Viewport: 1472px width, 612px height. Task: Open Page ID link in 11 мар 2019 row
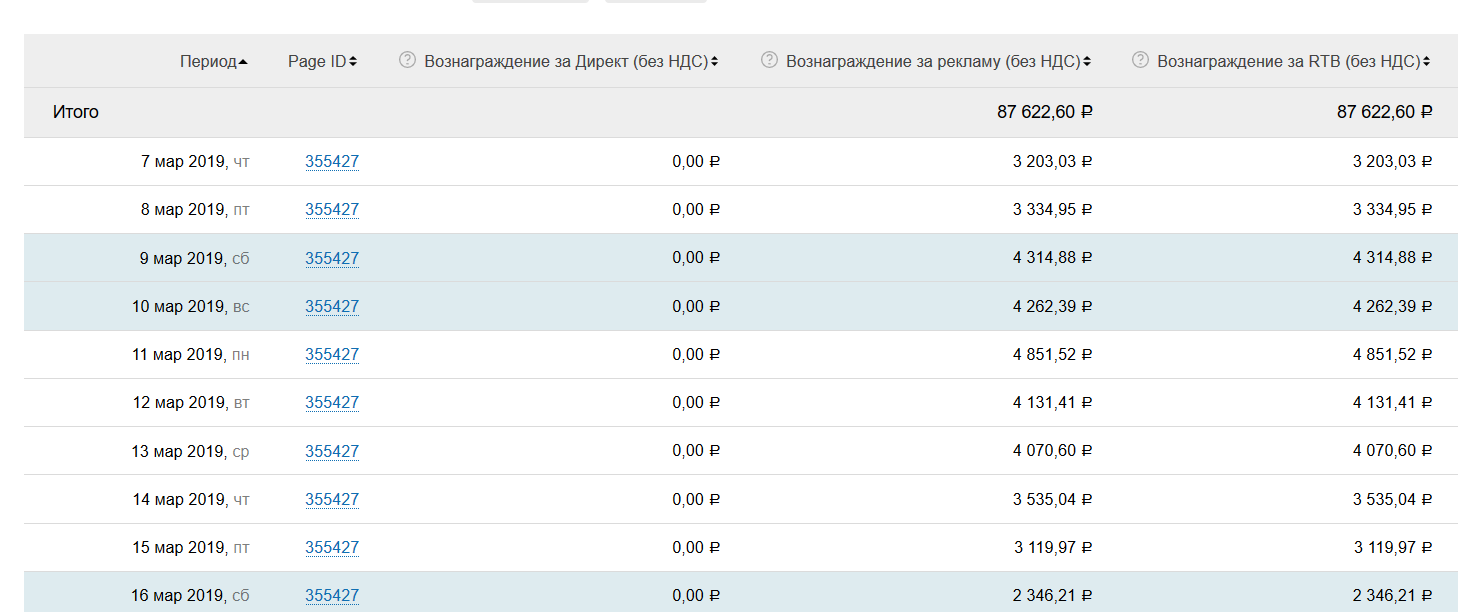[x=332, y=354]
